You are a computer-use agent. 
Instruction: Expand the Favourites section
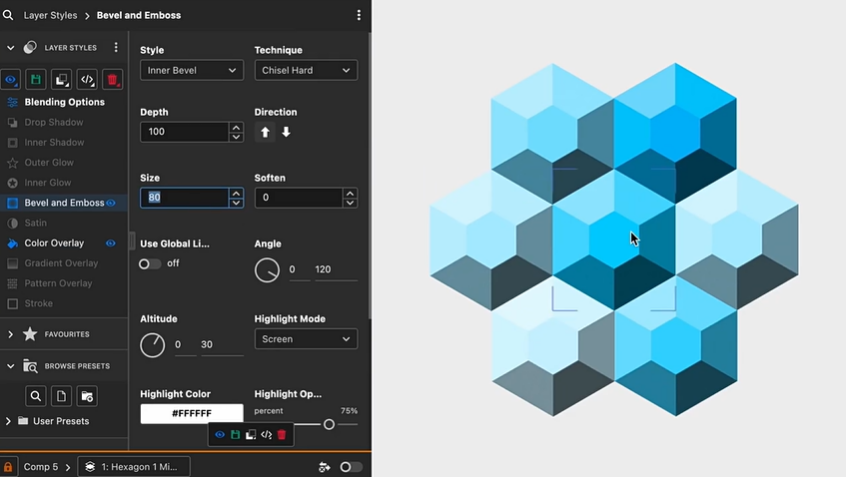pos(10,334)
